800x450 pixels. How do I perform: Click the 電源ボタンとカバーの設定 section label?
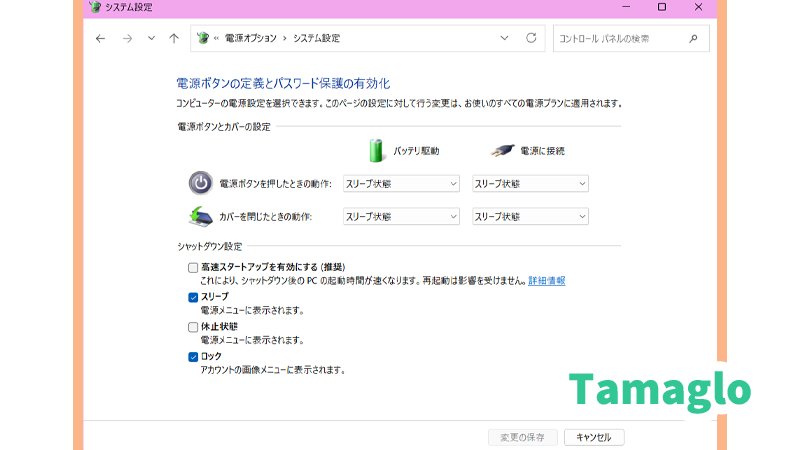click(x=224, y=127)
